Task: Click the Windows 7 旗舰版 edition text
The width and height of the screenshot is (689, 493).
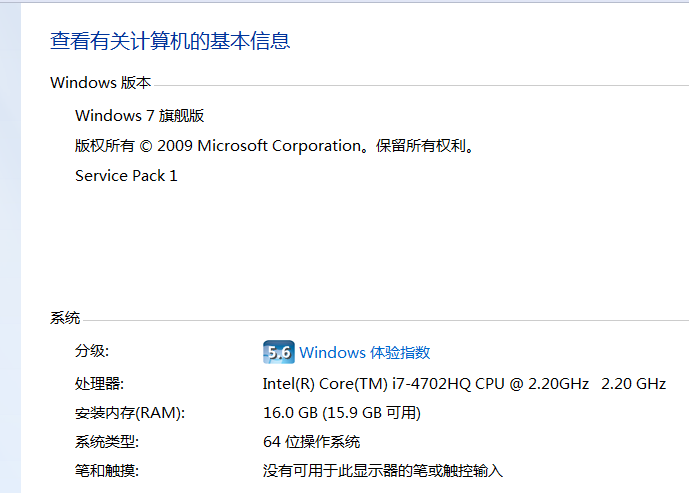Action: click(140, 116)
